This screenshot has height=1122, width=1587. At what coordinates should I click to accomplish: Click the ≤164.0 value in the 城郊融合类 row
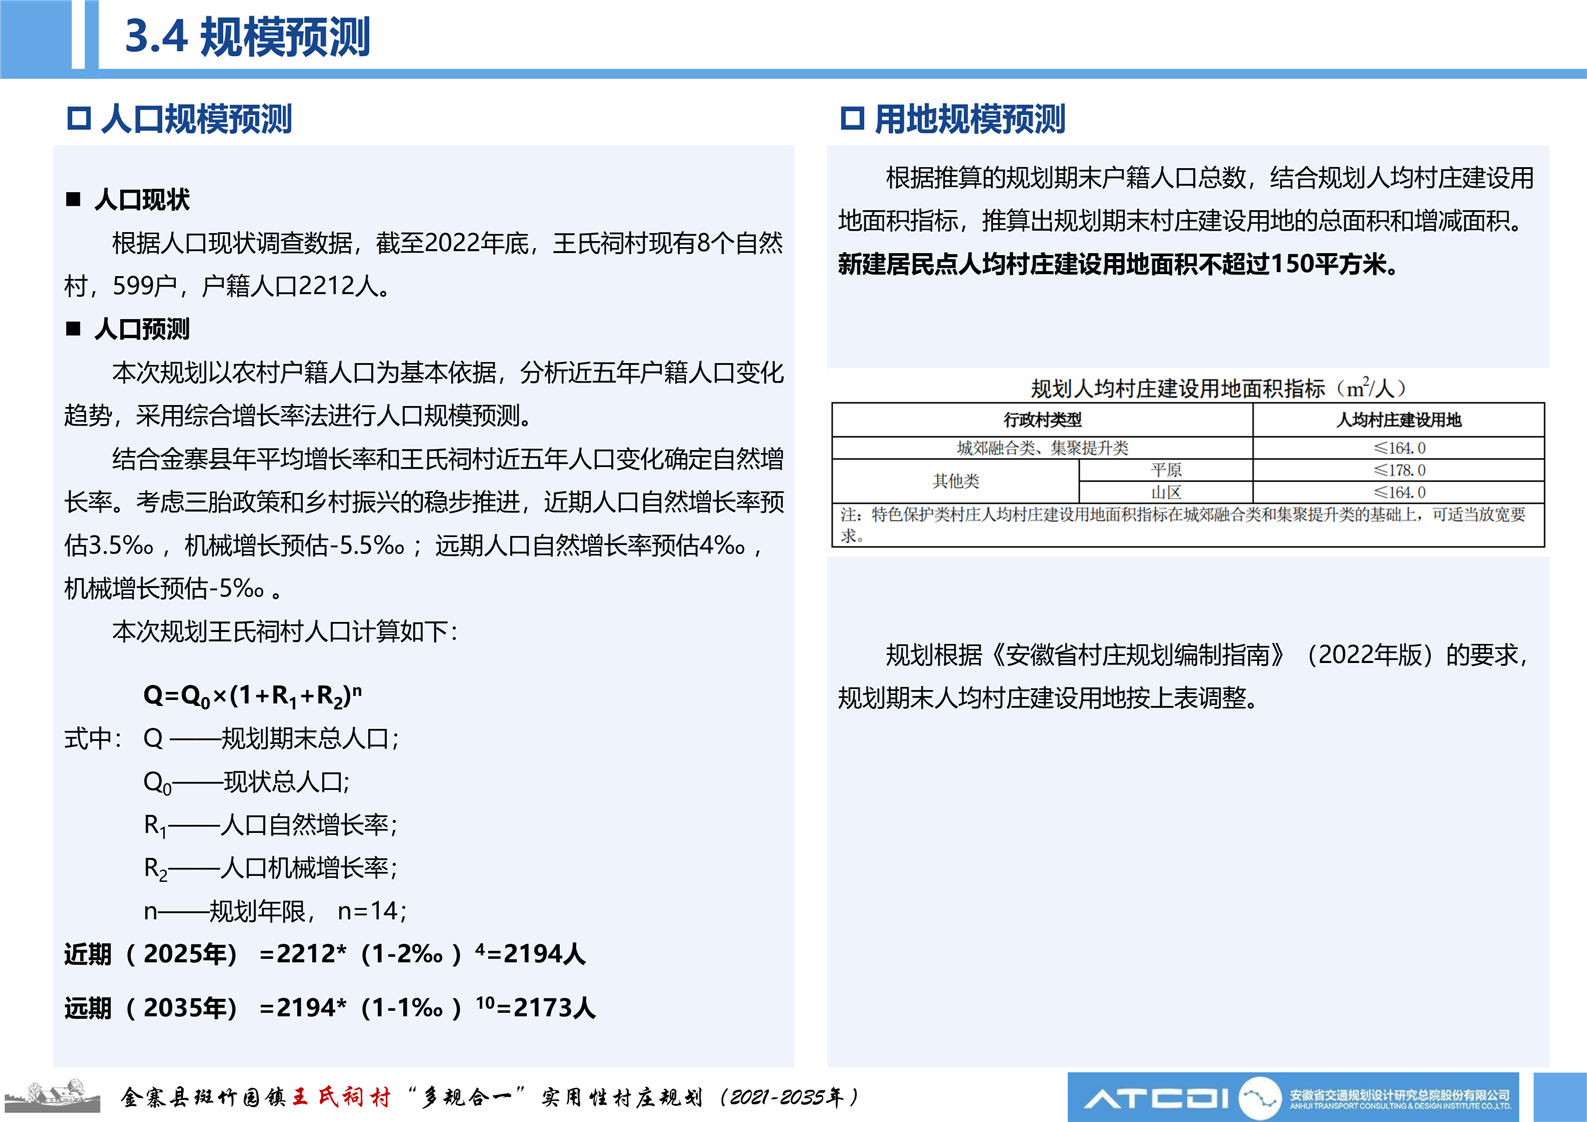tap(1399, 448)
